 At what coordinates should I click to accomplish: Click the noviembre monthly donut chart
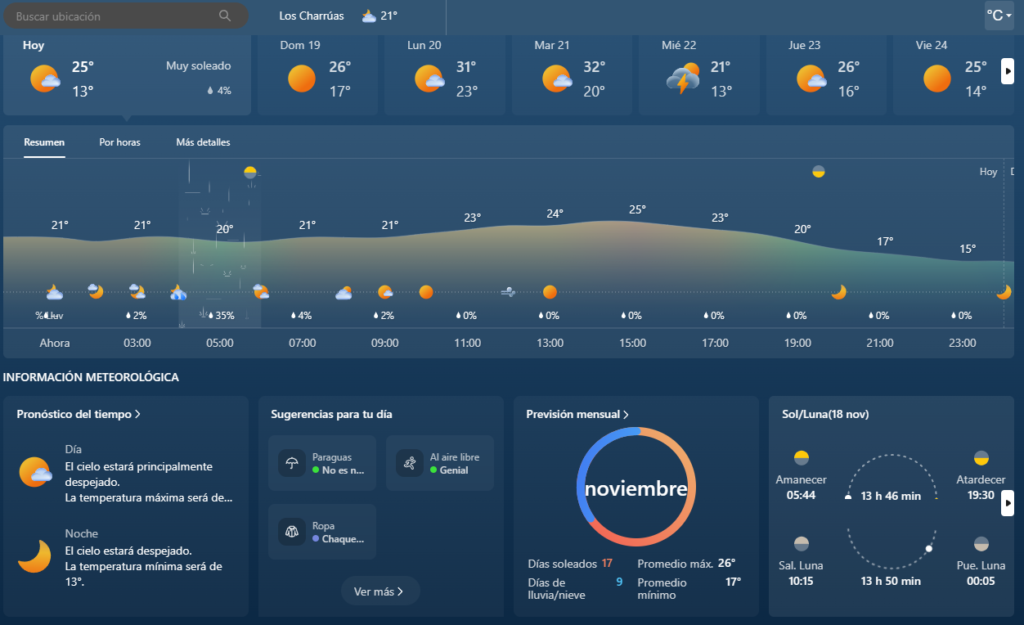coord(636,489)
